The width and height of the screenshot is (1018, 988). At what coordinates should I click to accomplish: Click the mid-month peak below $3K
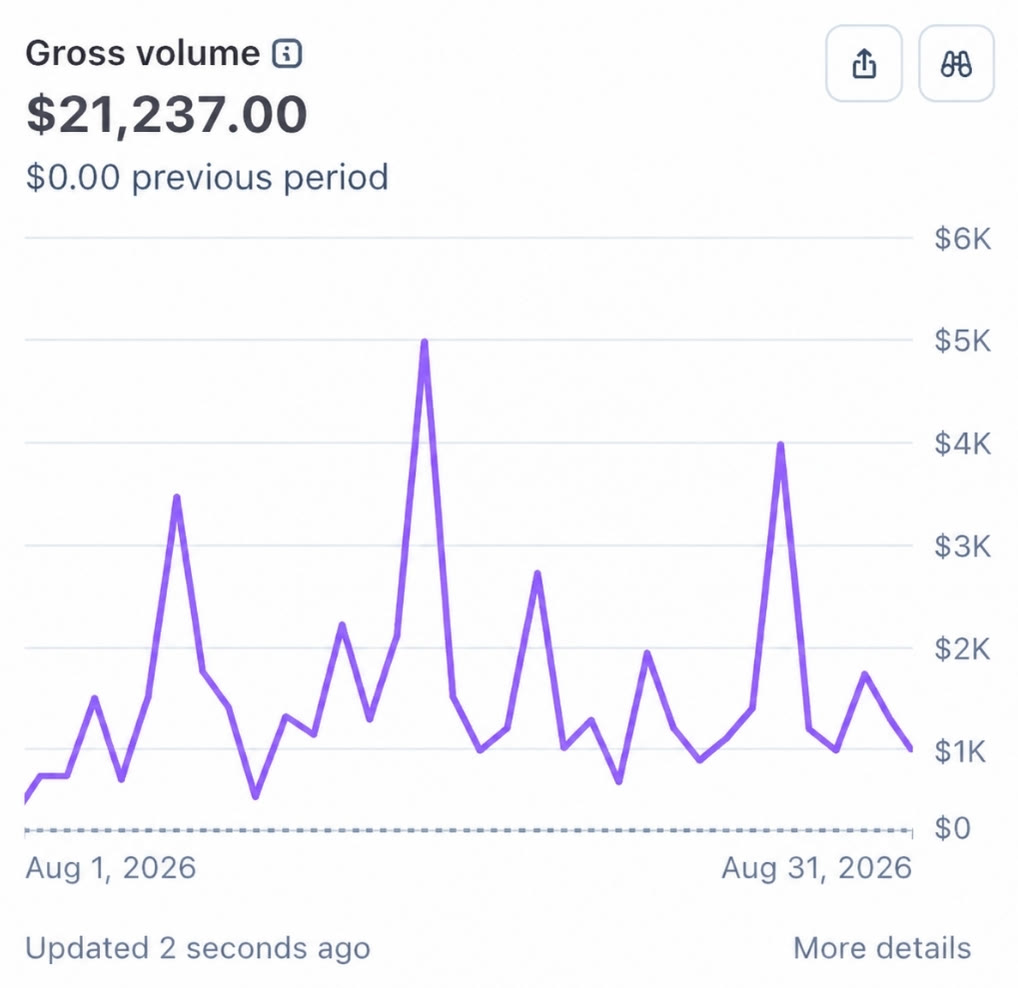coord(538,574)
